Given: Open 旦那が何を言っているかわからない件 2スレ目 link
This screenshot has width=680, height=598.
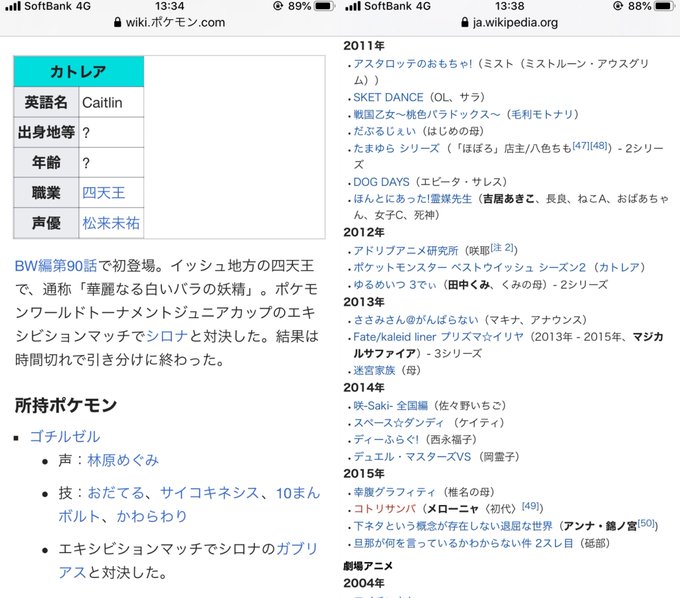Looking at the screenshot, I should point(463,543).
